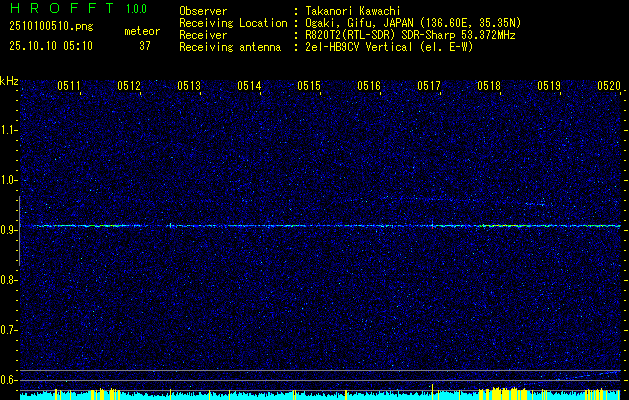This screenshot has height=400, width=629.
Task: Click the 0512 time axis label
Action: pos(129,86)
